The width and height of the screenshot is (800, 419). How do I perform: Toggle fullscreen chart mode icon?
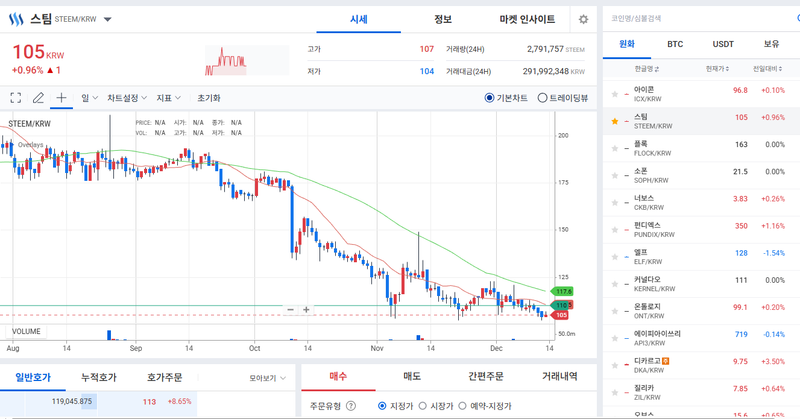(x=16, y=98)
